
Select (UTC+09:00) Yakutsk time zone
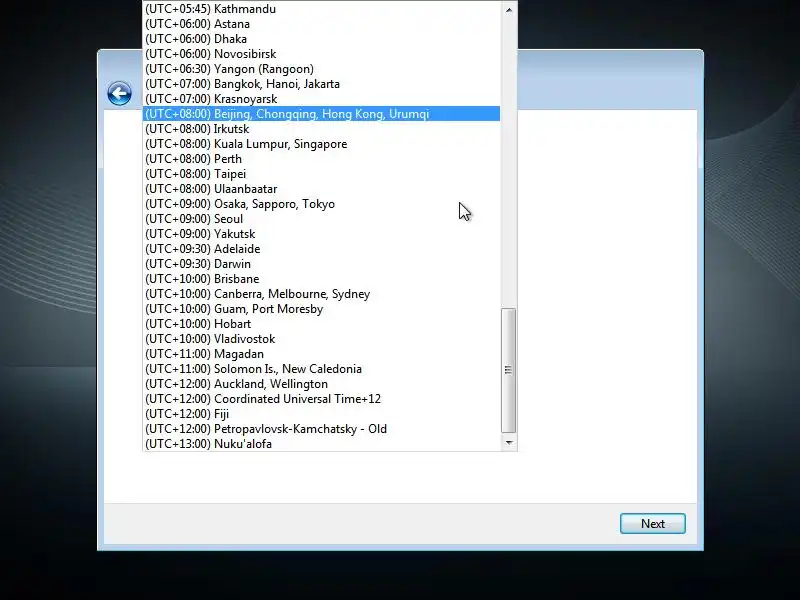[321, 234]
